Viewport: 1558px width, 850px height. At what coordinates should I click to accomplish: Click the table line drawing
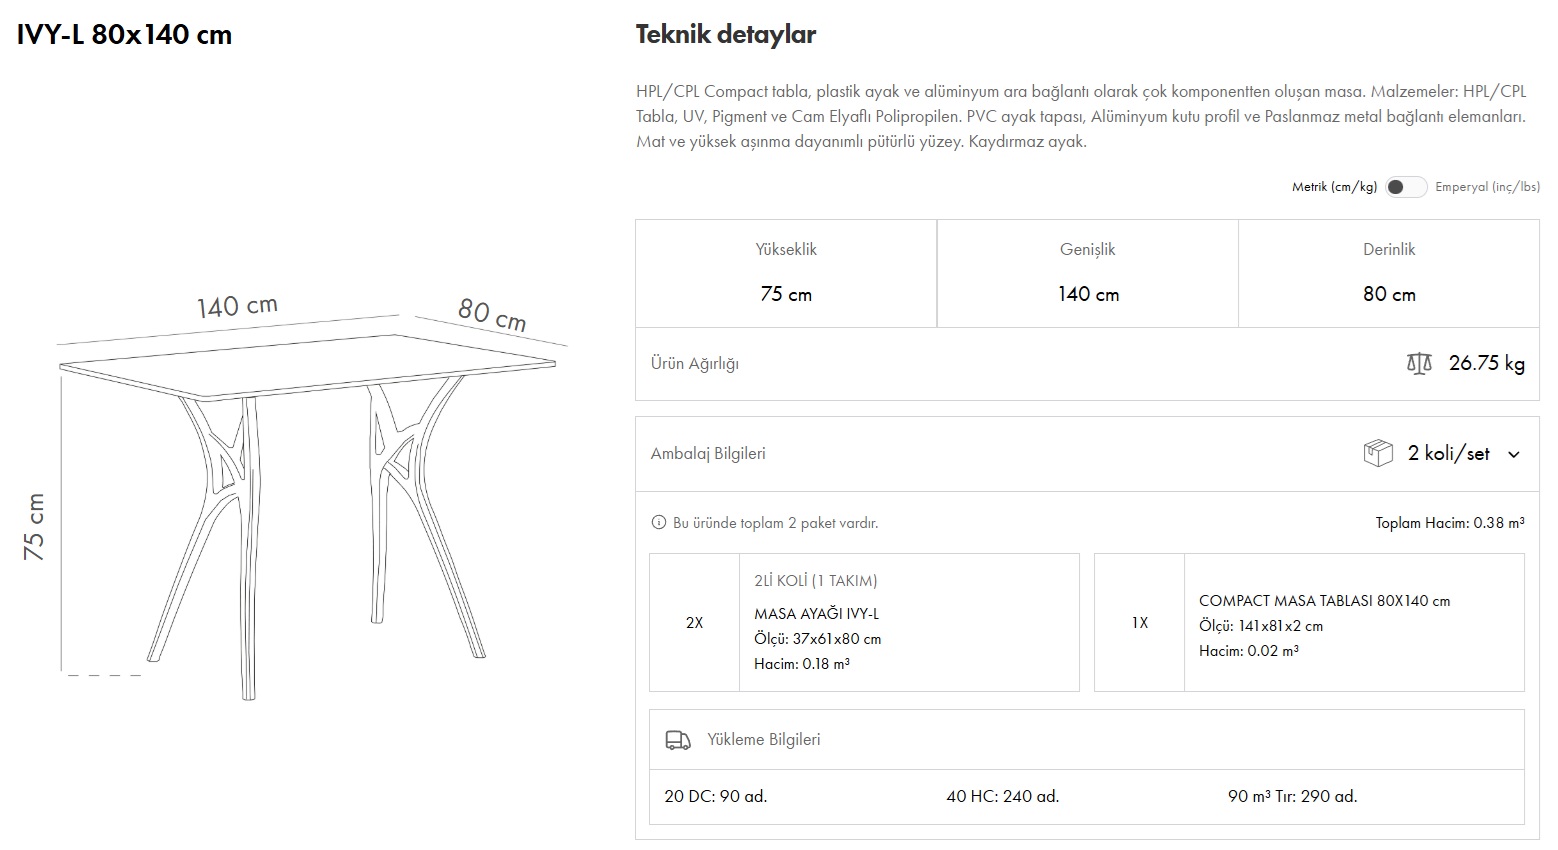(x=310, y=500)
